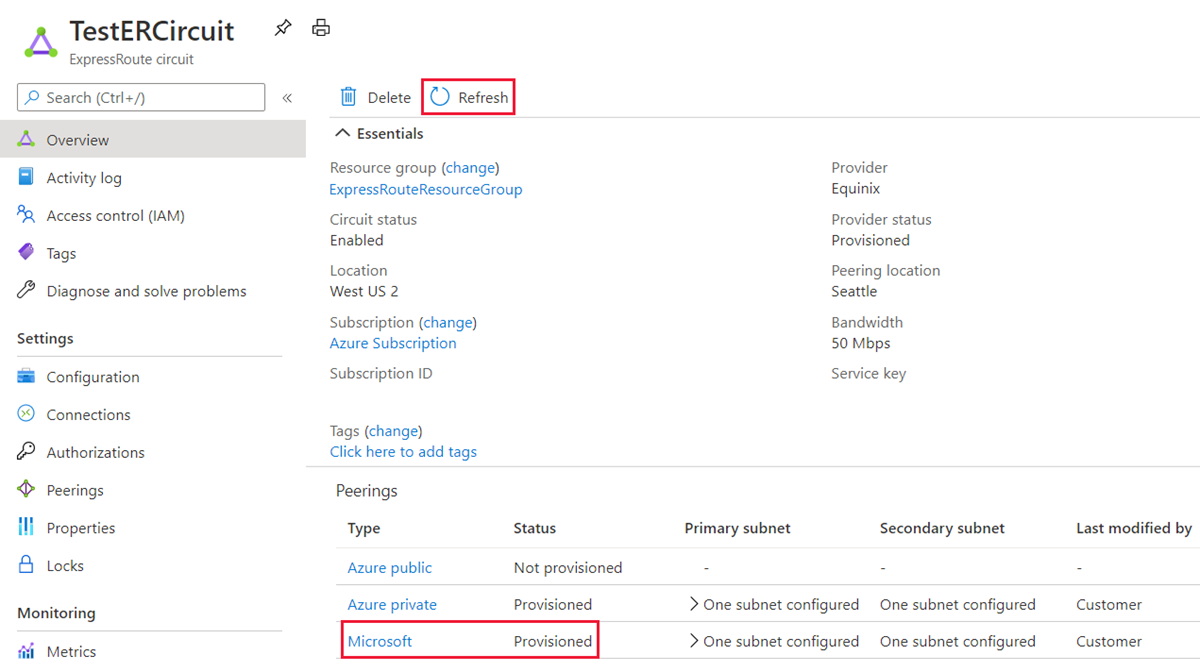Click the Locks padlock icon
The image size is (1200, 672).
click(x=27, y=565)
